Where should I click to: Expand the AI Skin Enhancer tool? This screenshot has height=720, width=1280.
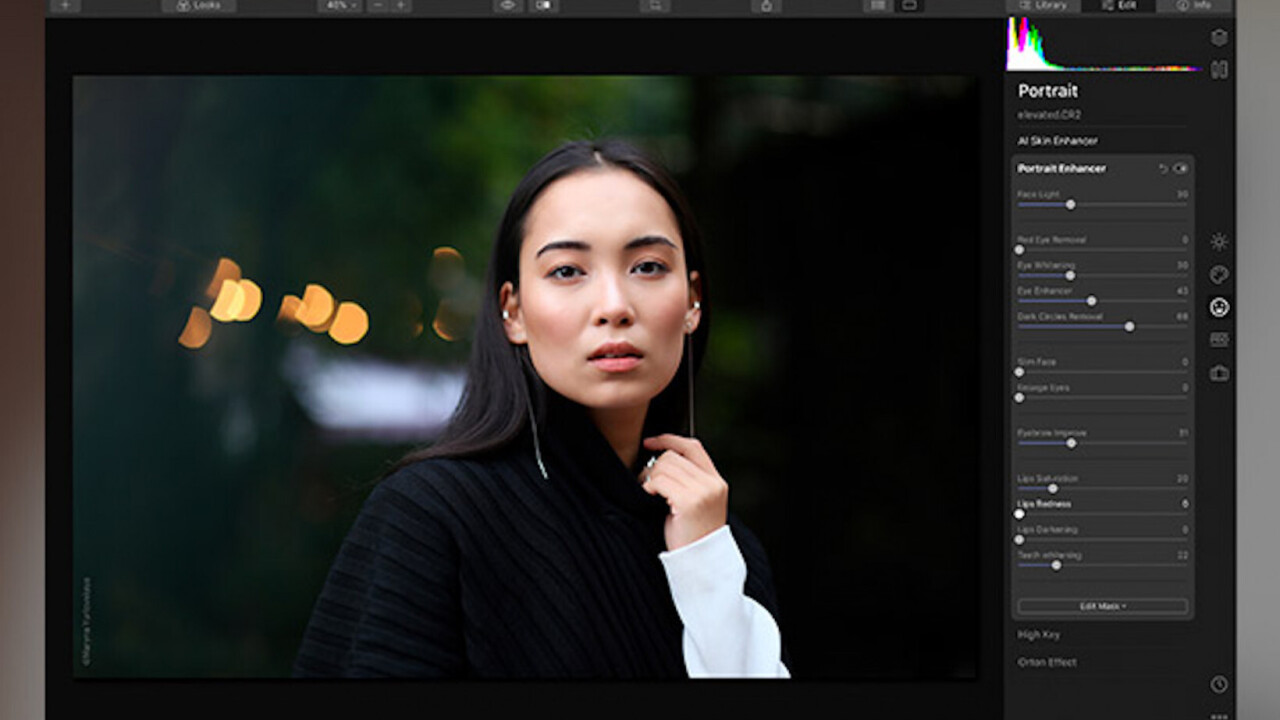(x=1057, y=141)
